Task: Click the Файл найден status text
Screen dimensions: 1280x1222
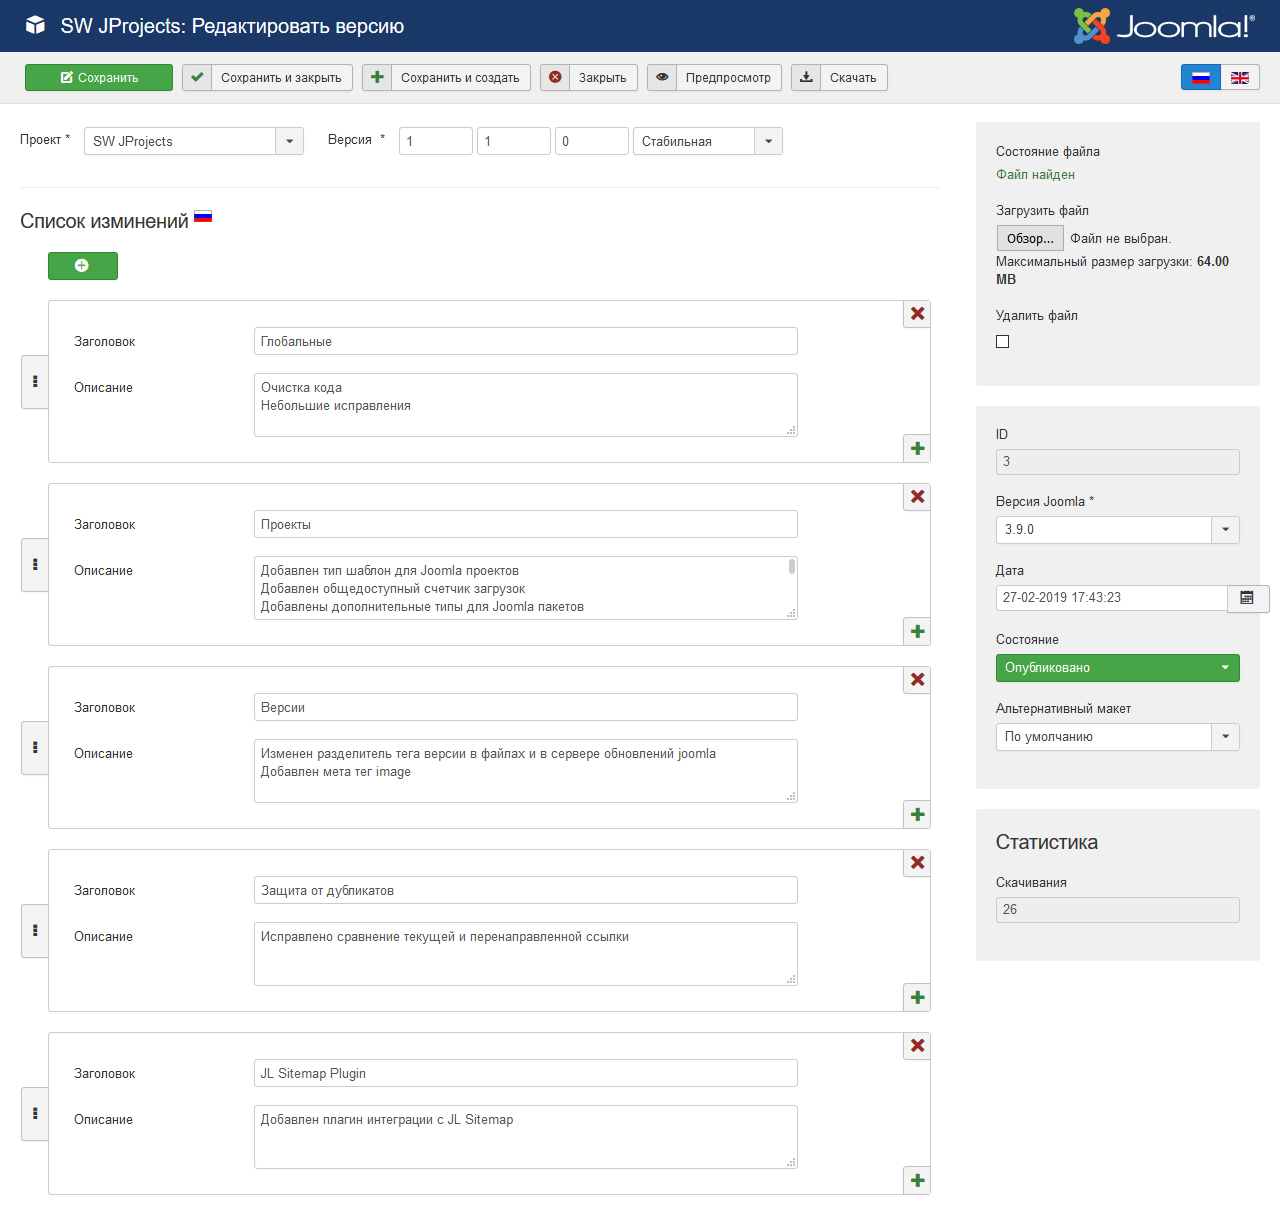Action: pos(1035,174)
